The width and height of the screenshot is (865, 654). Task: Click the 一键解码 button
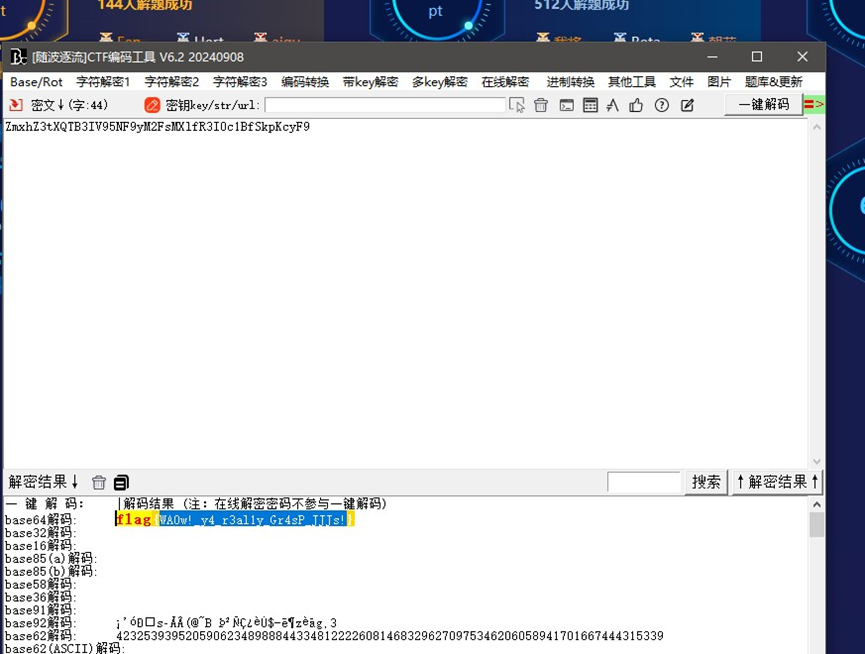(763, 104)
